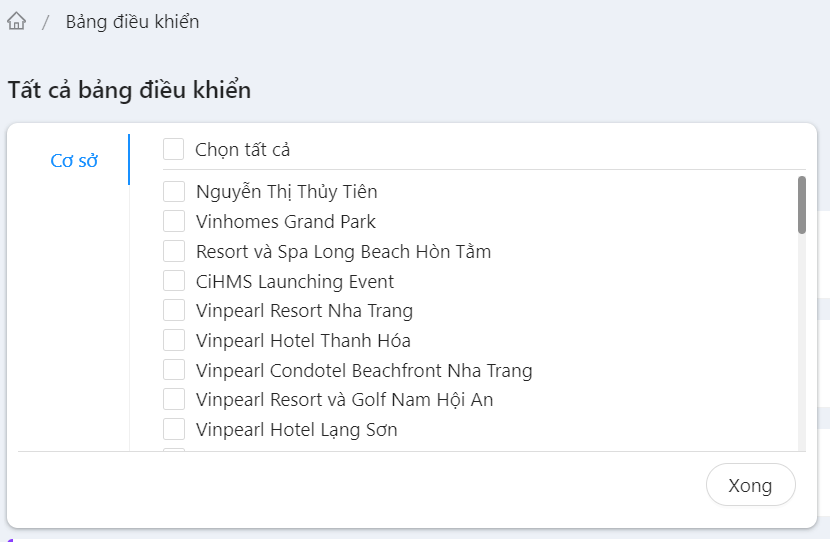Select the Cơ sở tab
The width and height of the screenshot is (830, 542).
point(74,161)
